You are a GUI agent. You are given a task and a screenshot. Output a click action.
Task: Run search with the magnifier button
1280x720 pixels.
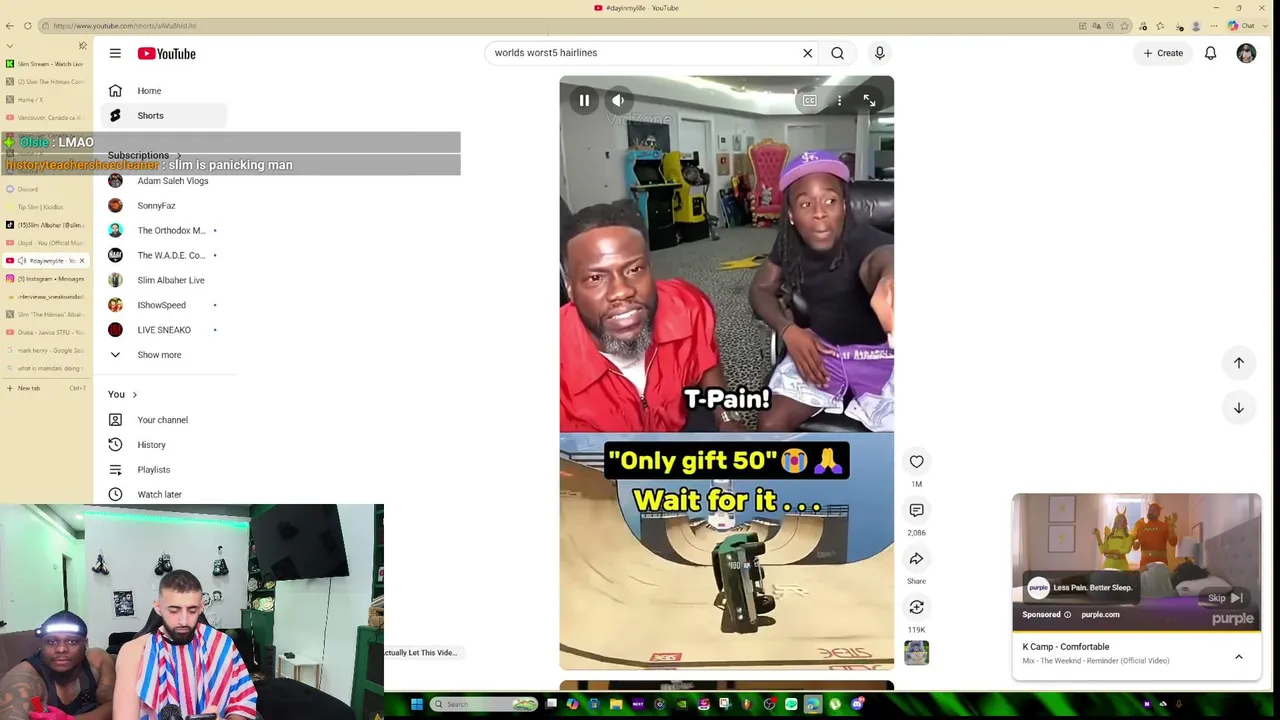click(x=838, y=53)
